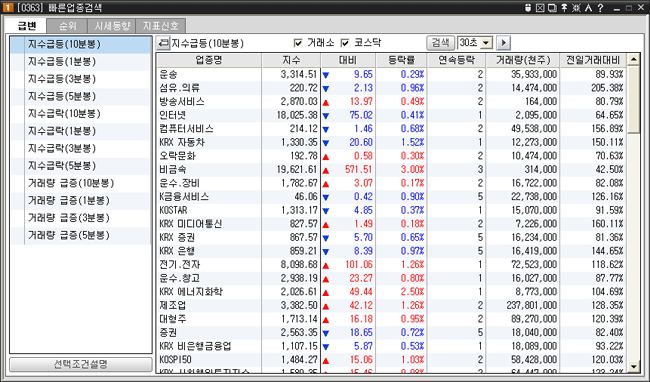The image size is (650, 382).
Task: Click the letter A font icon
Action: (x=589, y=8)
